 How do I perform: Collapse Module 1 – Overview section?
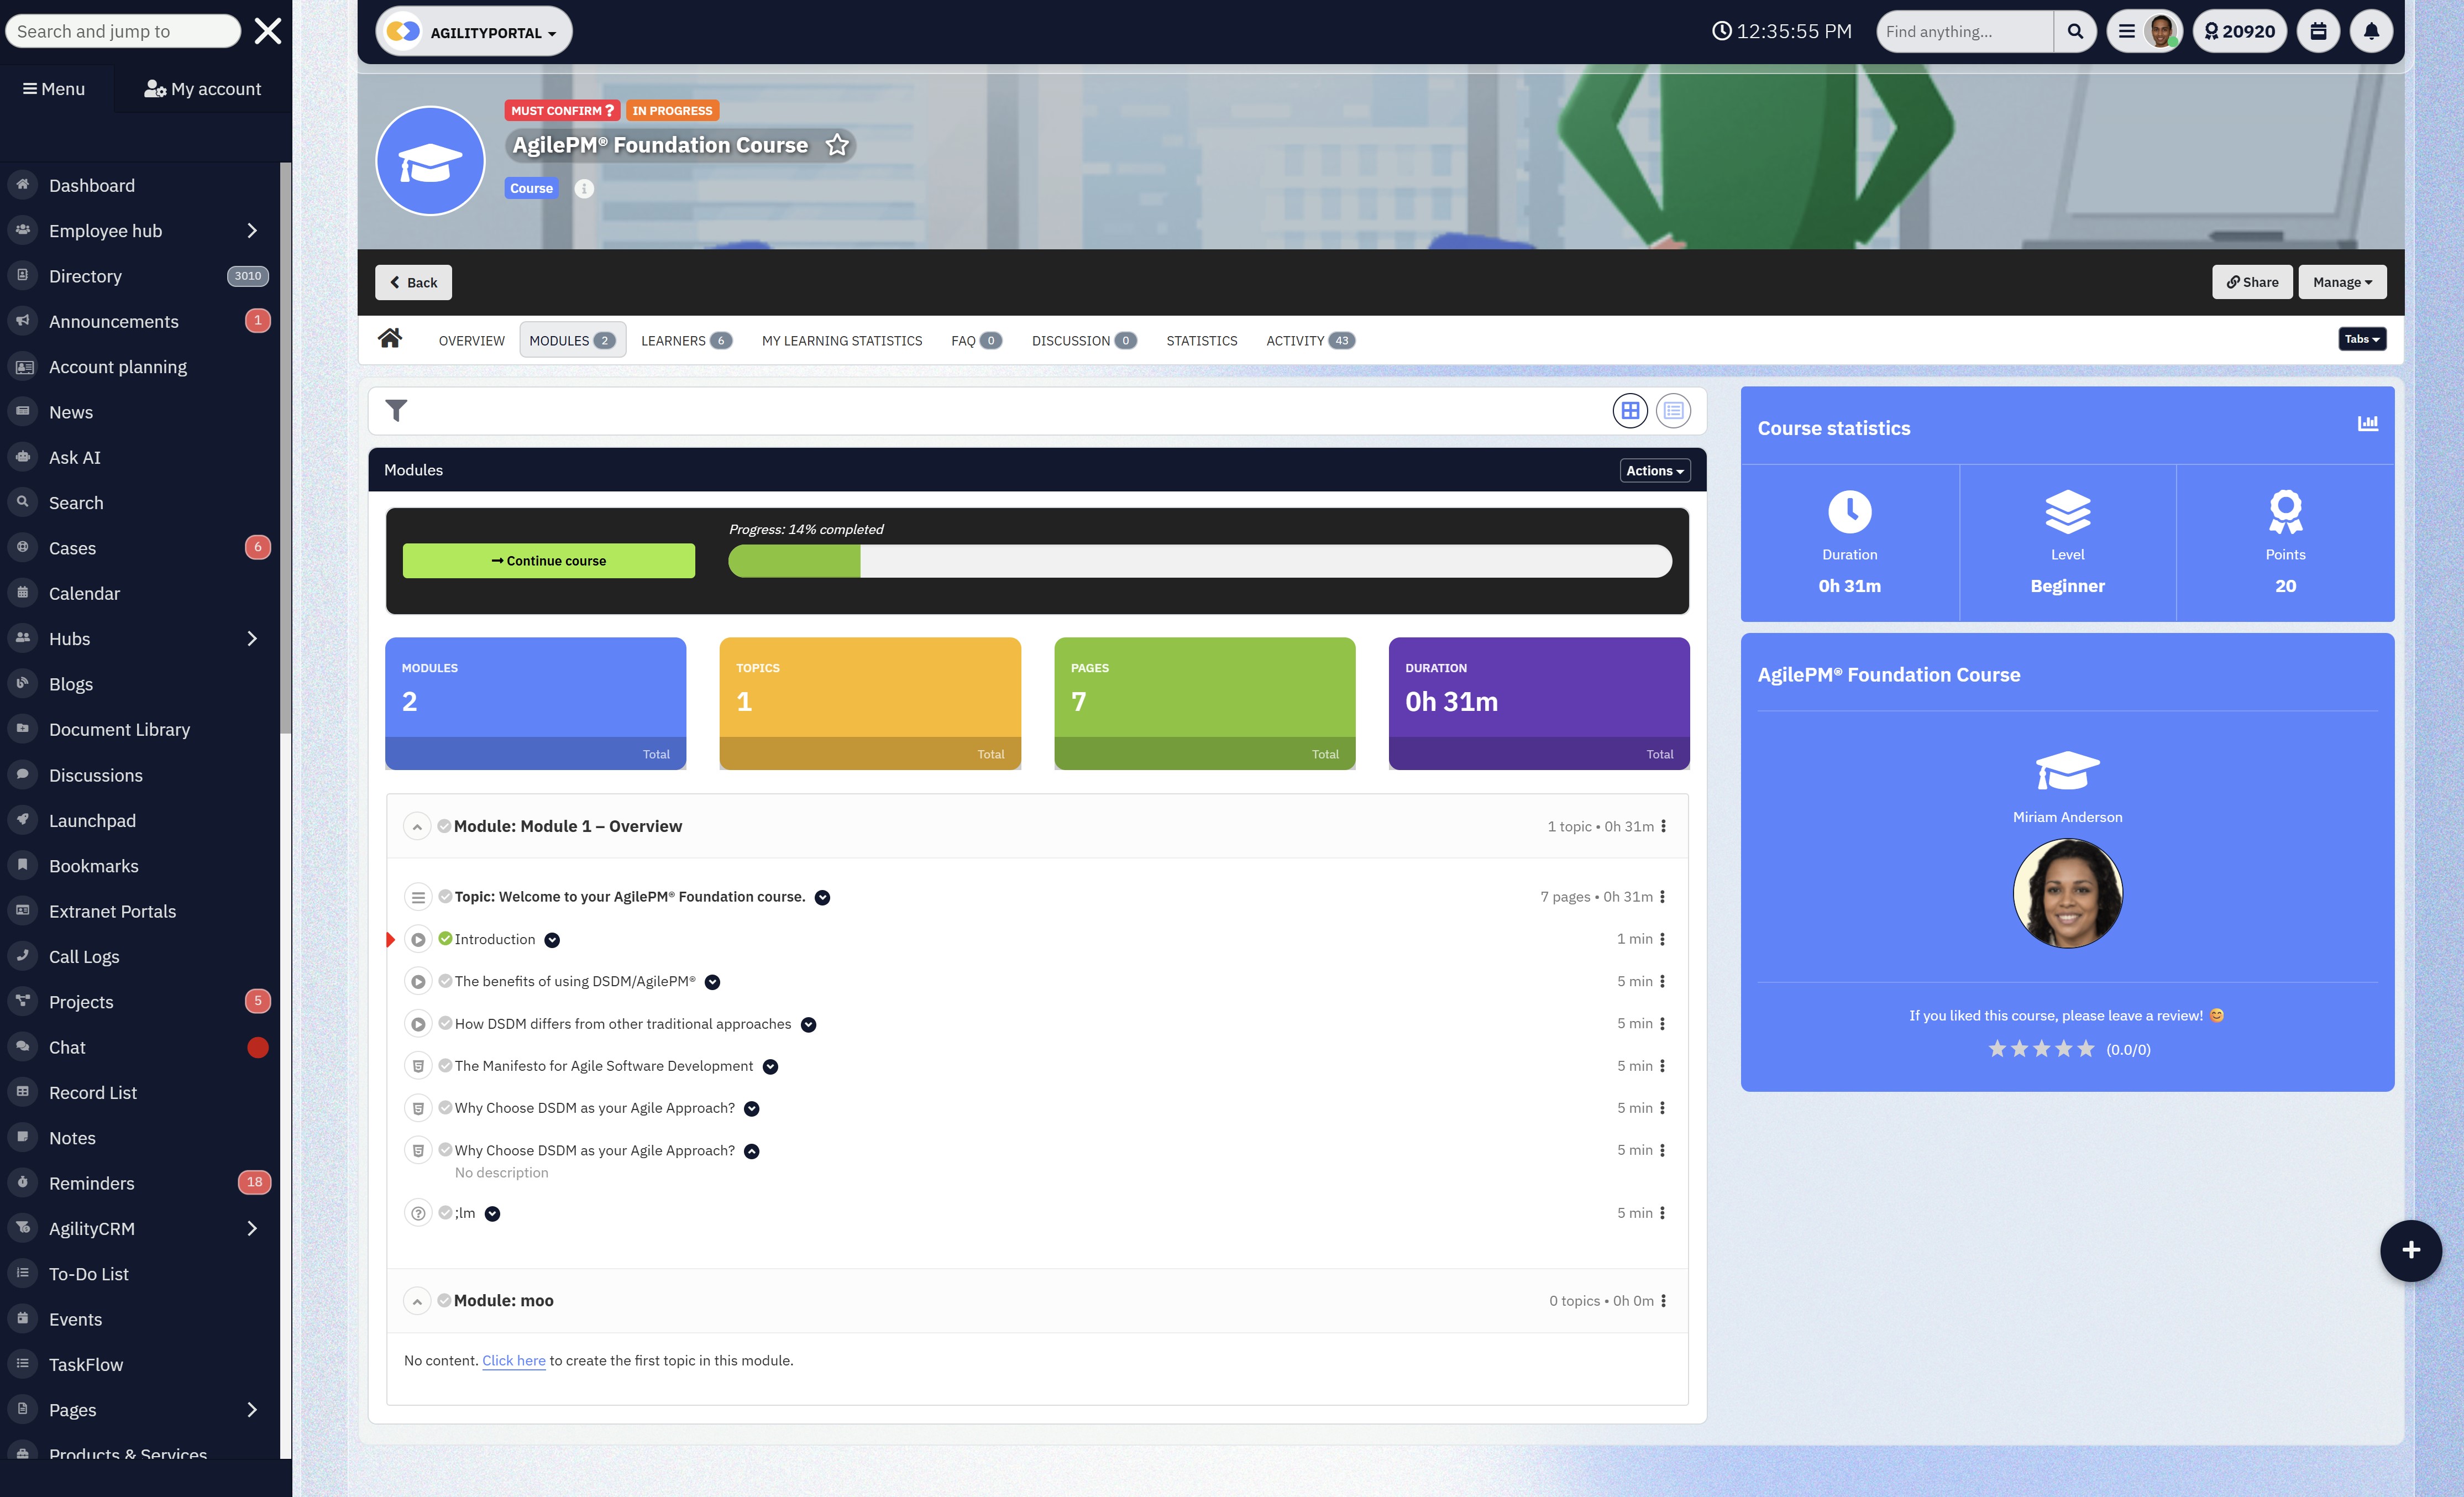417,827
